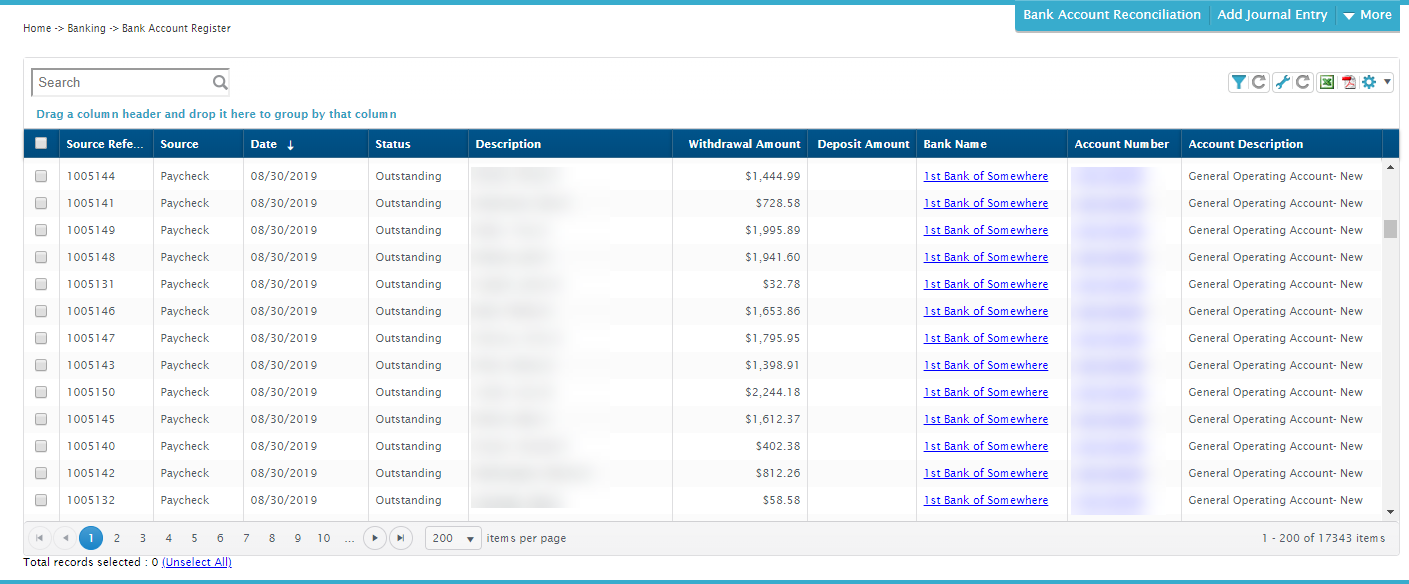Toggle the select-all header checkbox
The height and width of the screenshot is (584, 1409).
[41, 144]
